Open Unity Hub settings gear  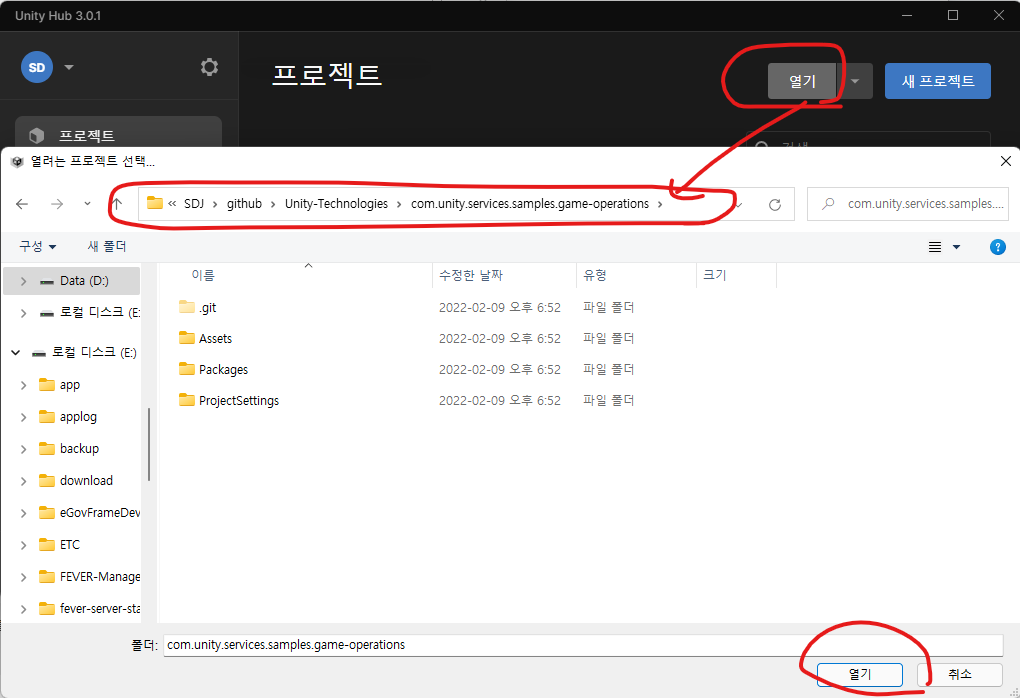(209, 67)
